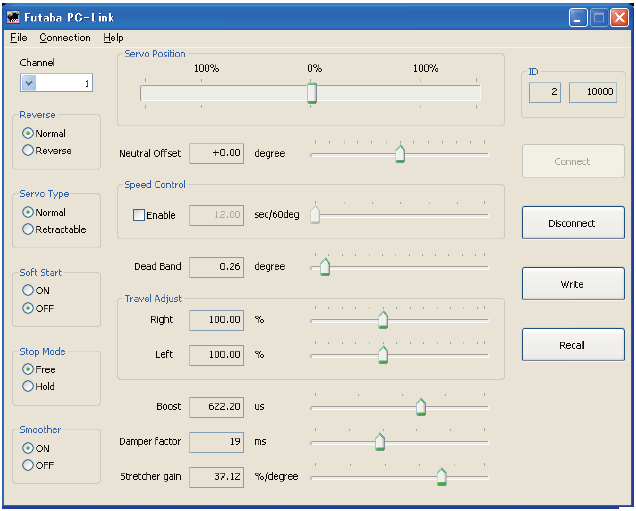This screenshot has width=636, height=511.
Task: Click the ID field showing 10000
Action: (x=593, y=92)
